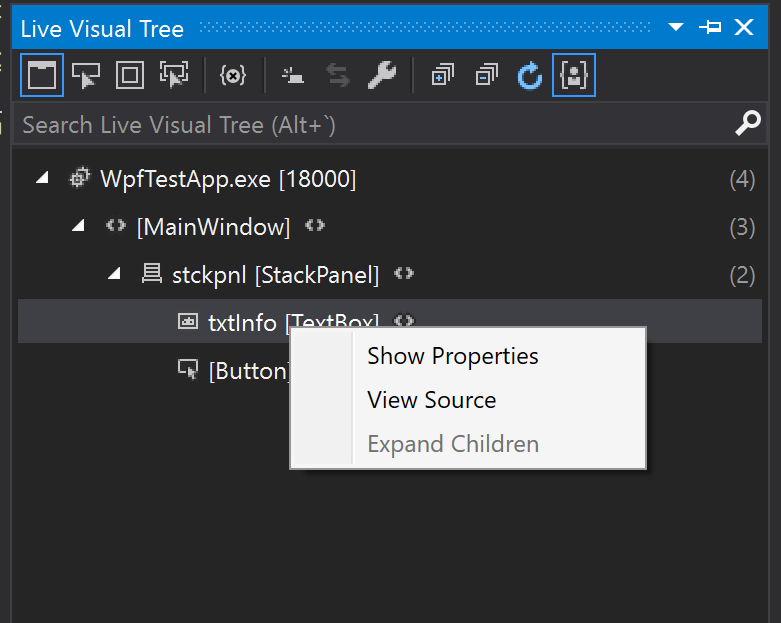Viewport: 781px width, 623px height.
Task: Click the disabled Hot Reload arrows icon
Action: (x=338, y=75)
